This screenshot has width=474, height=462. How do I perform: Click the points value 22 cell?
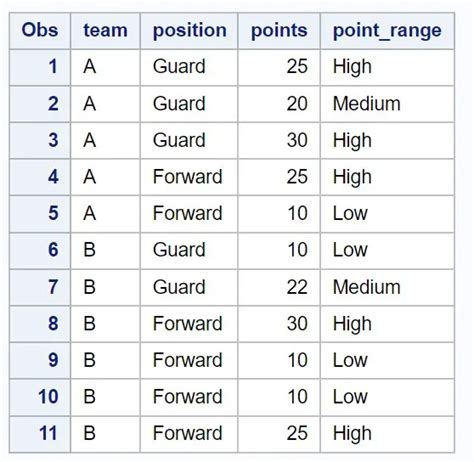(x=279, y=287)
